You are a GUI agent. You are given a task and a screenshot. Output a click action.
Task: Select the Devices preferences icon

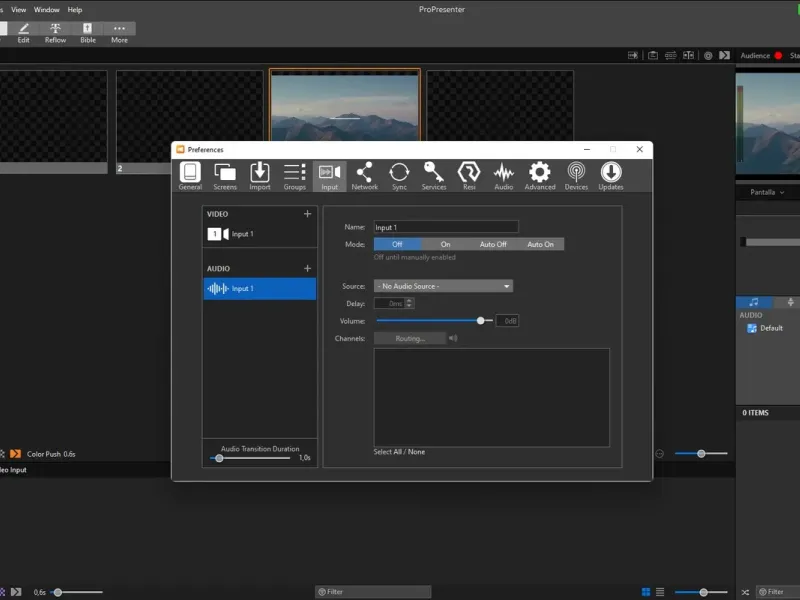coord(576,177)
